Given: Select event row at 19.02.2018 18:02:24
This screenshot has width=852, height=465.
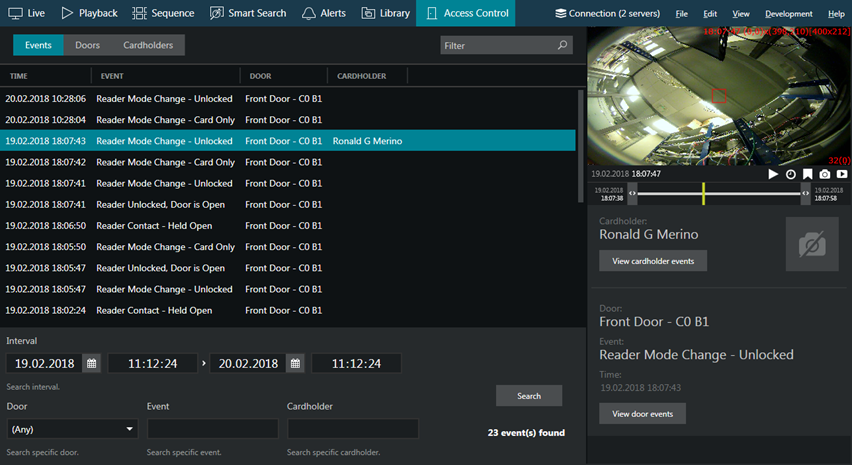Looking at the screenshot, I should pos(287,310).
